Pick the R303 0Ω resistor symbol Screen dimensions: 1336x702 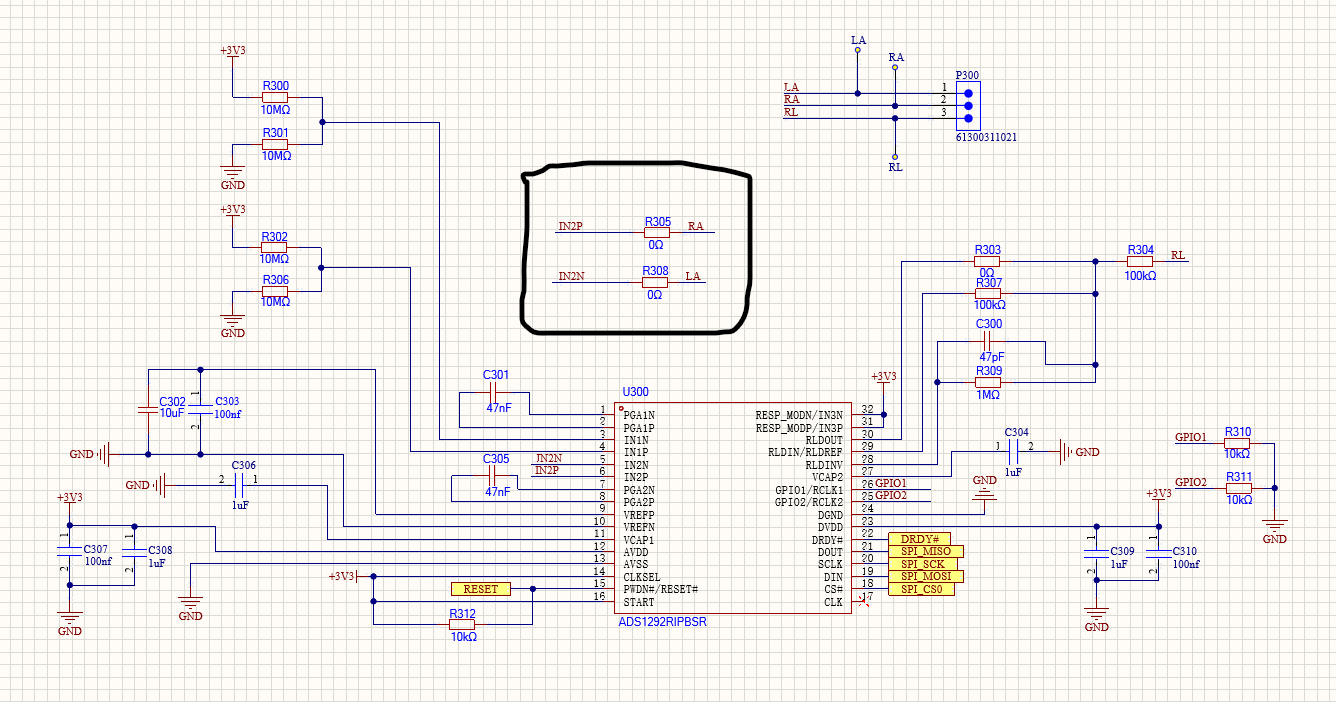987,261
